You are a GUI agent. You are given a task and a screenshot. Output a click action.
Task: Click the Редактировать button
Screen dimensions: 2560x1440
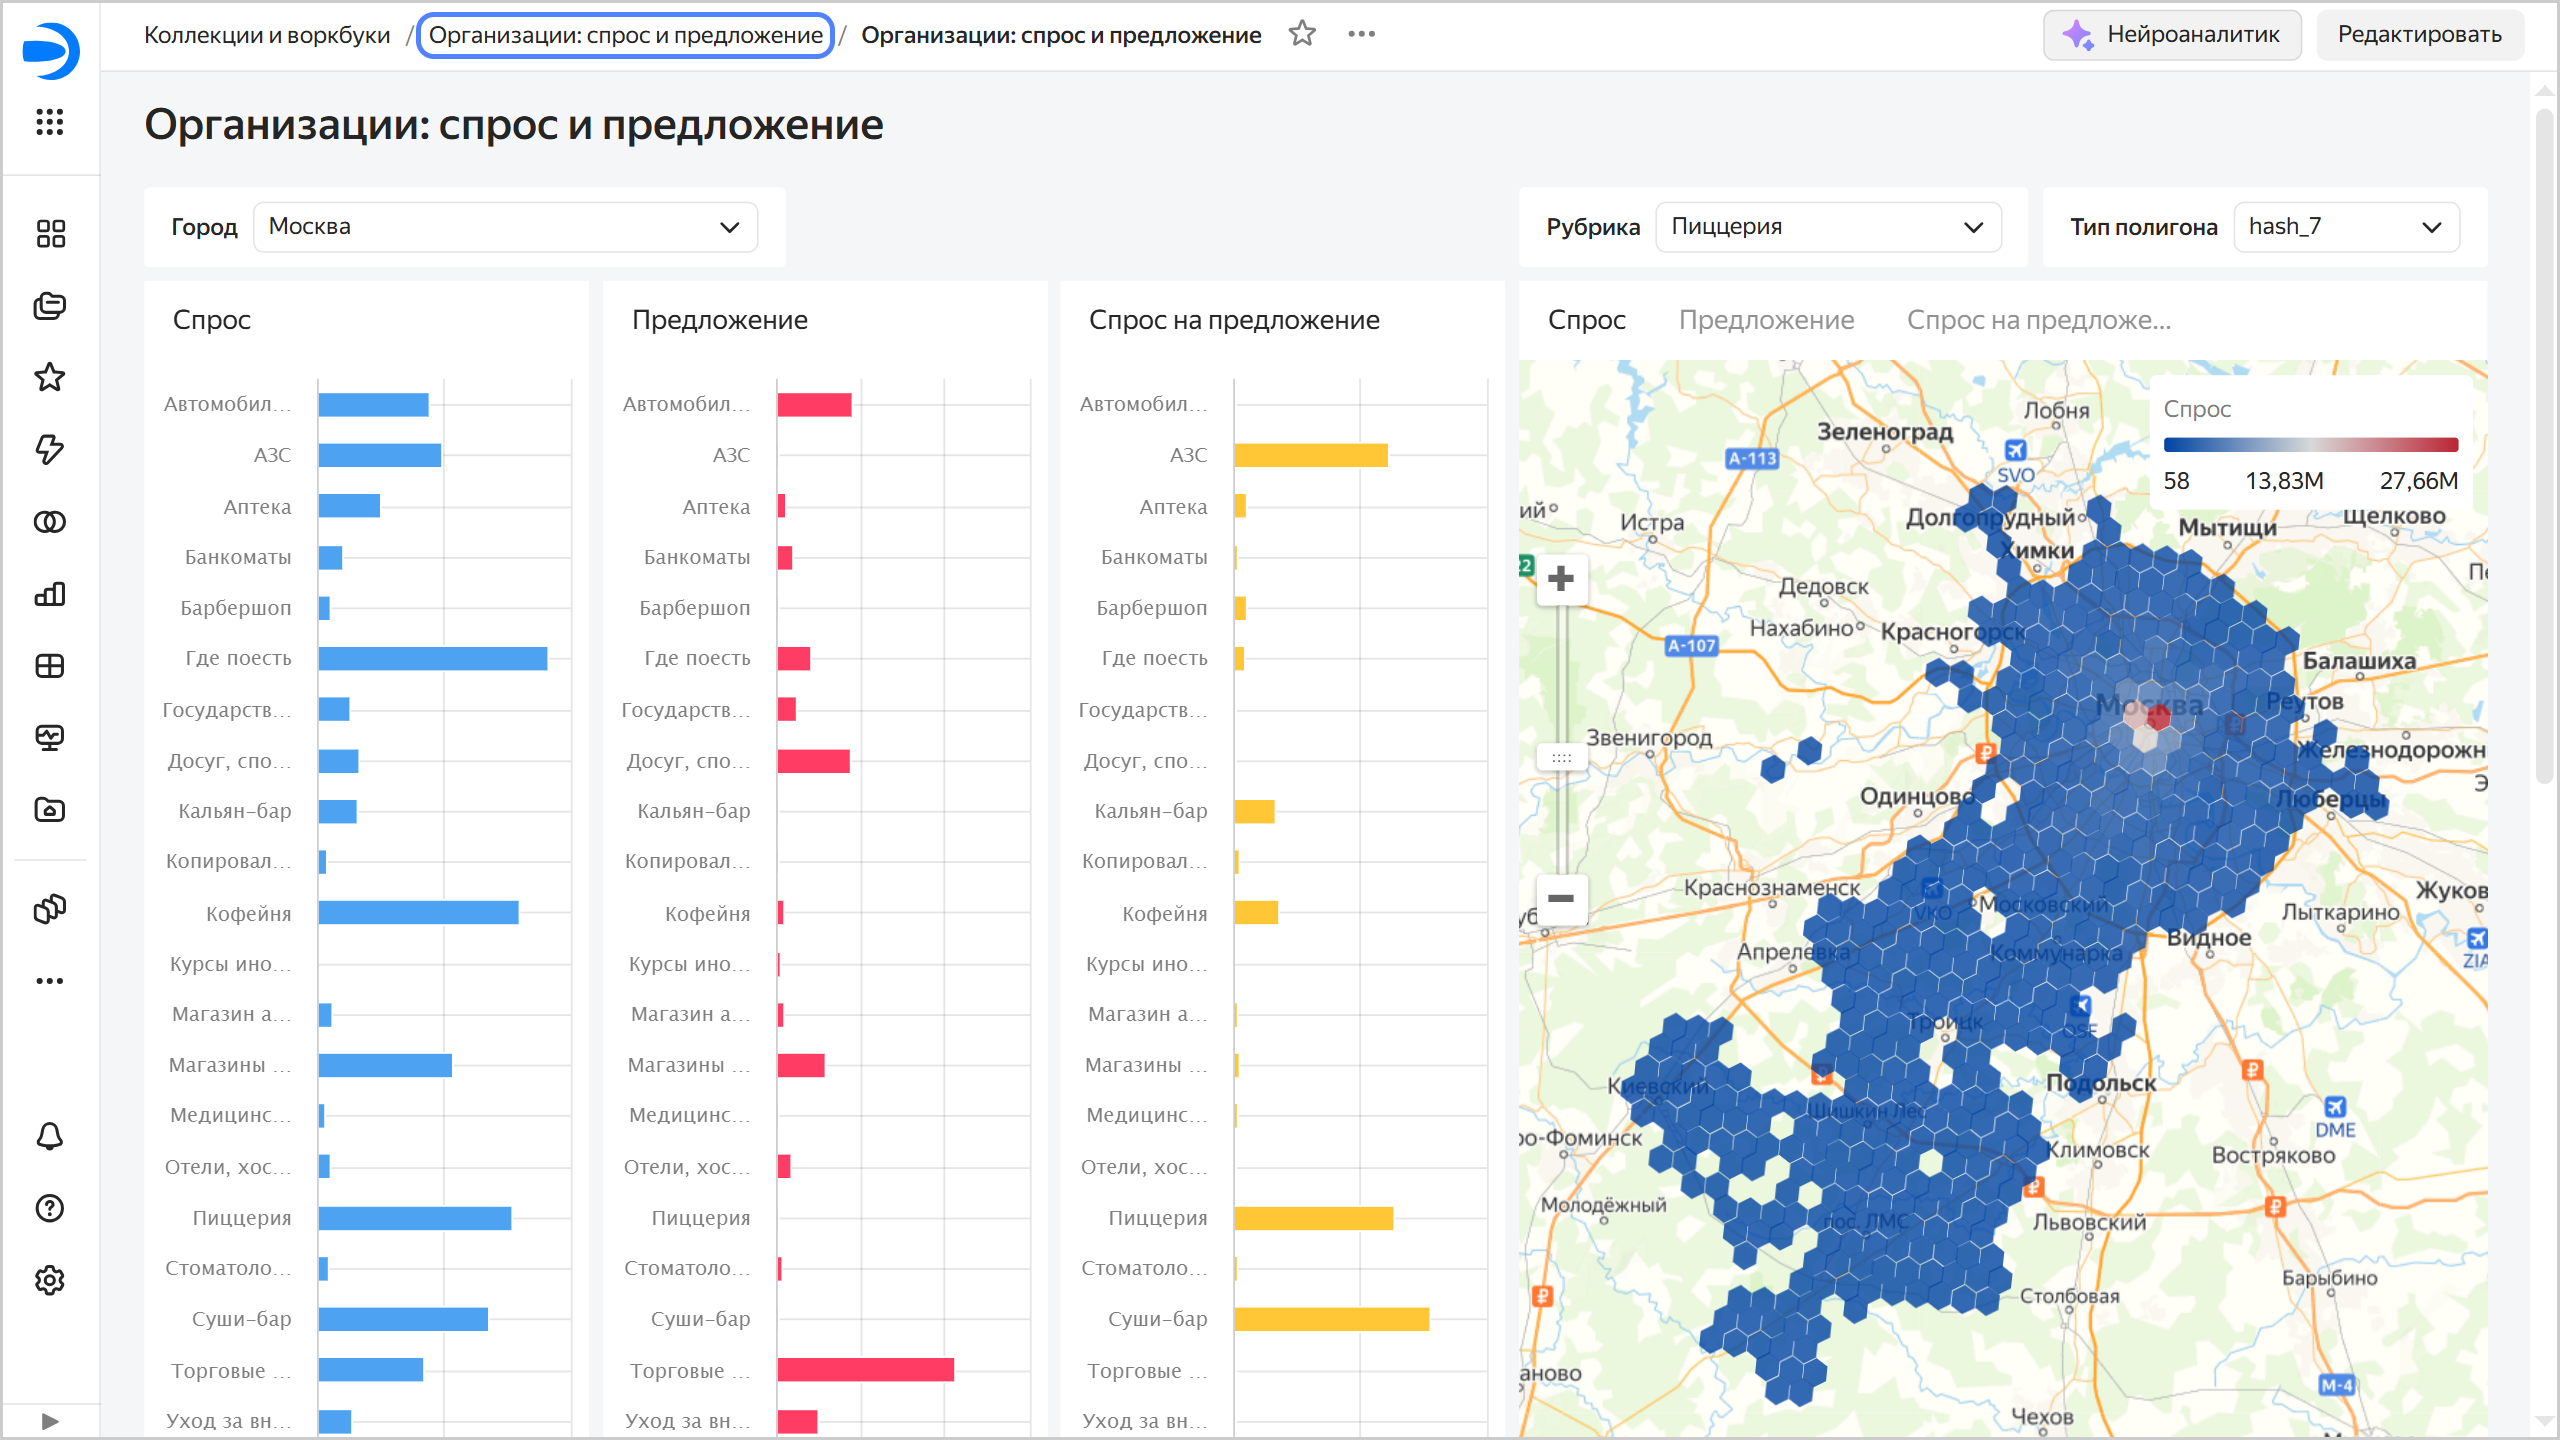tap(2419, 34)
